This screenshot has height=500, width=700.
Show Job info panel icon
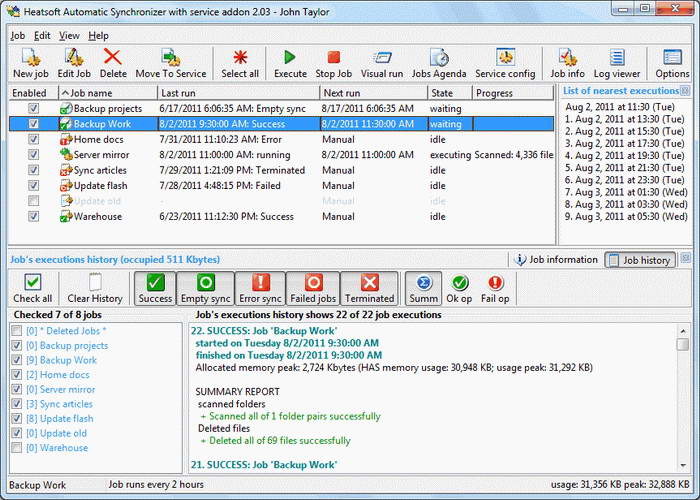pyautogui.click(x=567, y=58)
